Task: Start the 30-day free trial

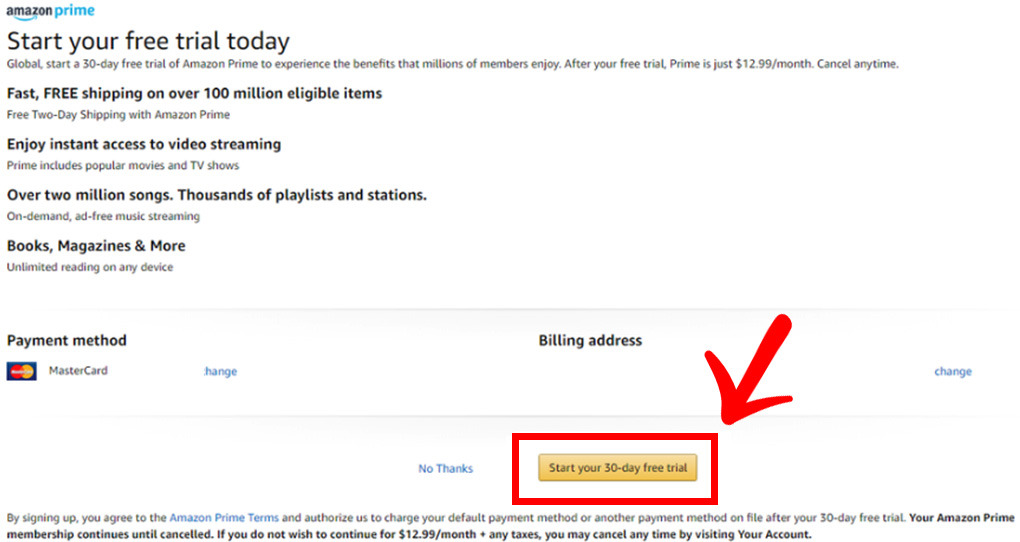Action: pyautogui.click(x=617, y=468)
